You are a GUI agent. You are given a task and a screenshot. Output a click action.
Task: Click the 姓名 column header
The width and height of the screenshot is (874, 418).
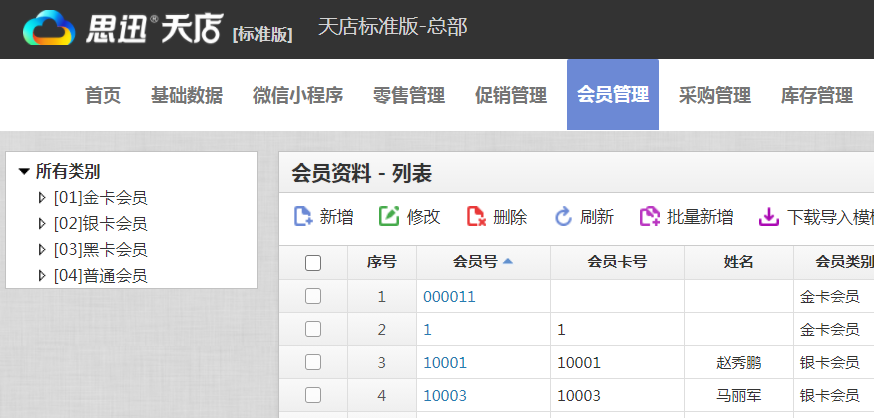point(739,262)
